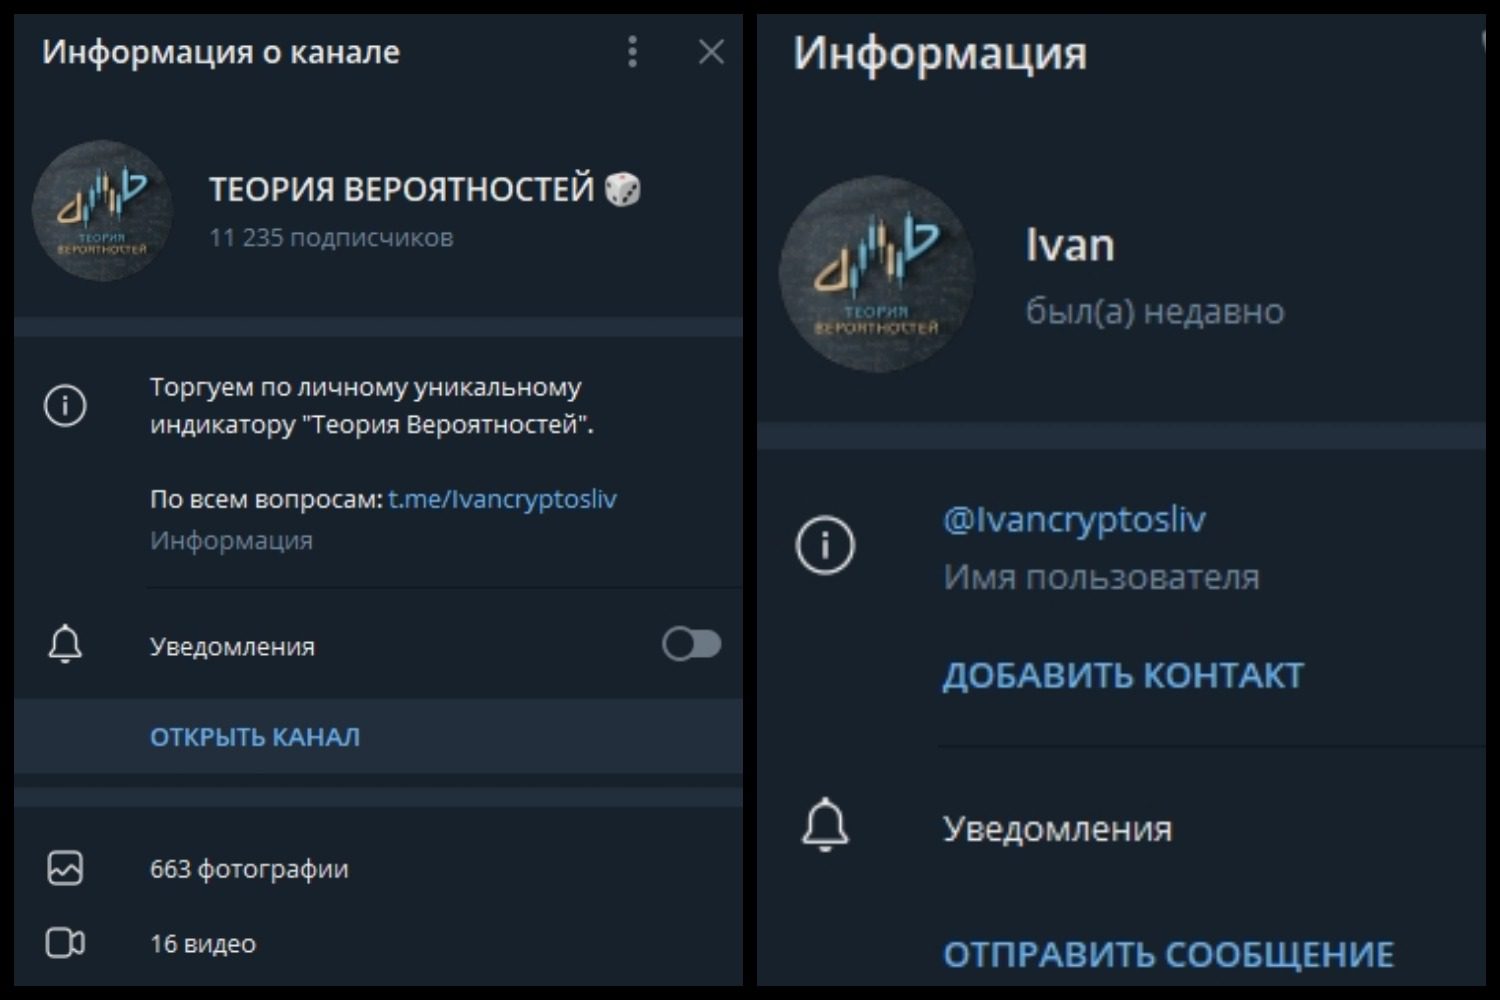Toggle the channel notifications switch
1500x1000 pixels.
pyautogui.click(x=691, y=644)
